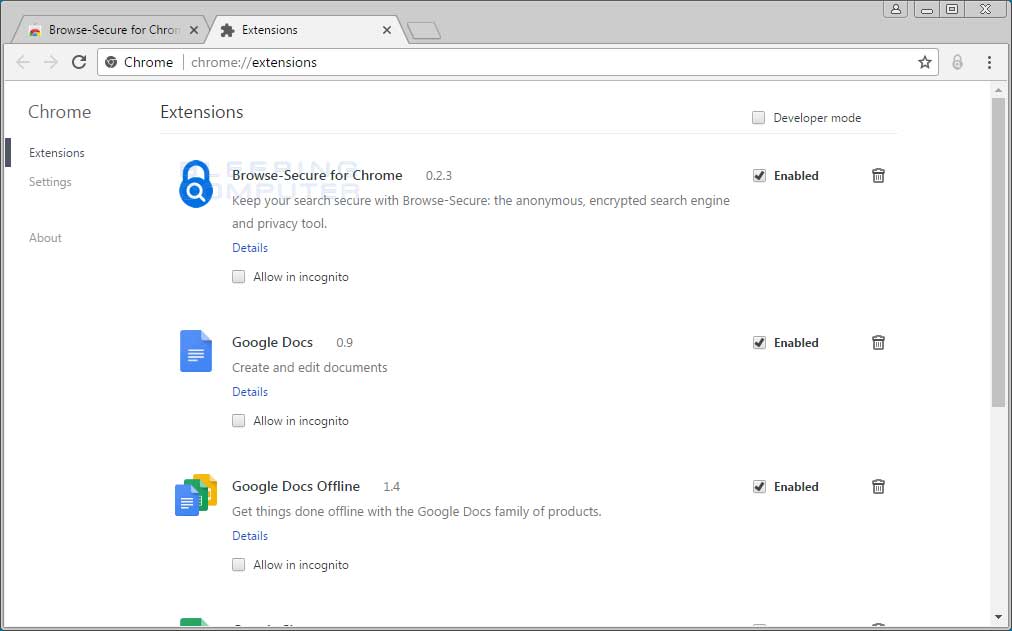
Task: View Details for Browse-Secure for Chrome
Action: 250,248
